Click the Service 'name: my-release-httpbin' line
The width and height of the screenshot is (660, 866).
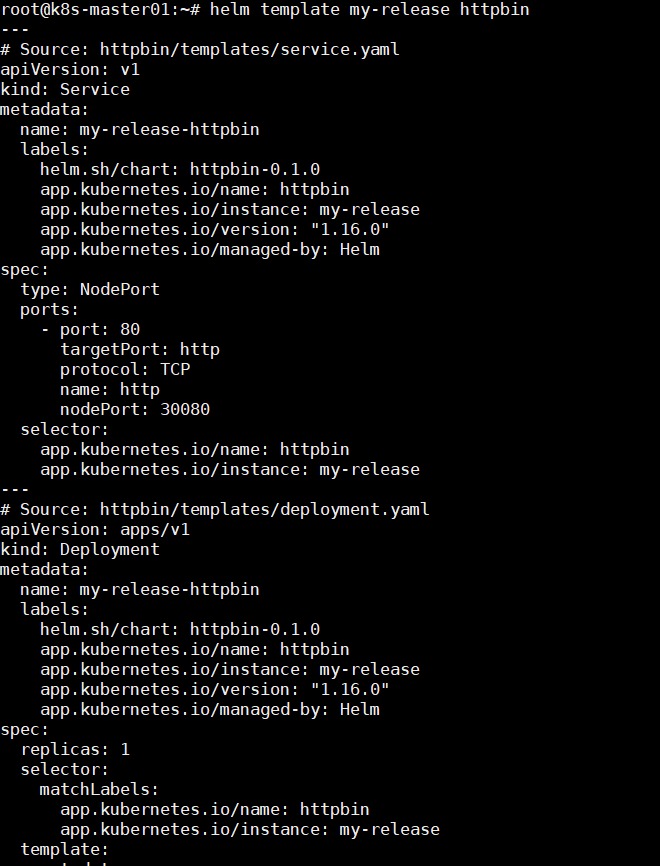click(x=140, y=130)
